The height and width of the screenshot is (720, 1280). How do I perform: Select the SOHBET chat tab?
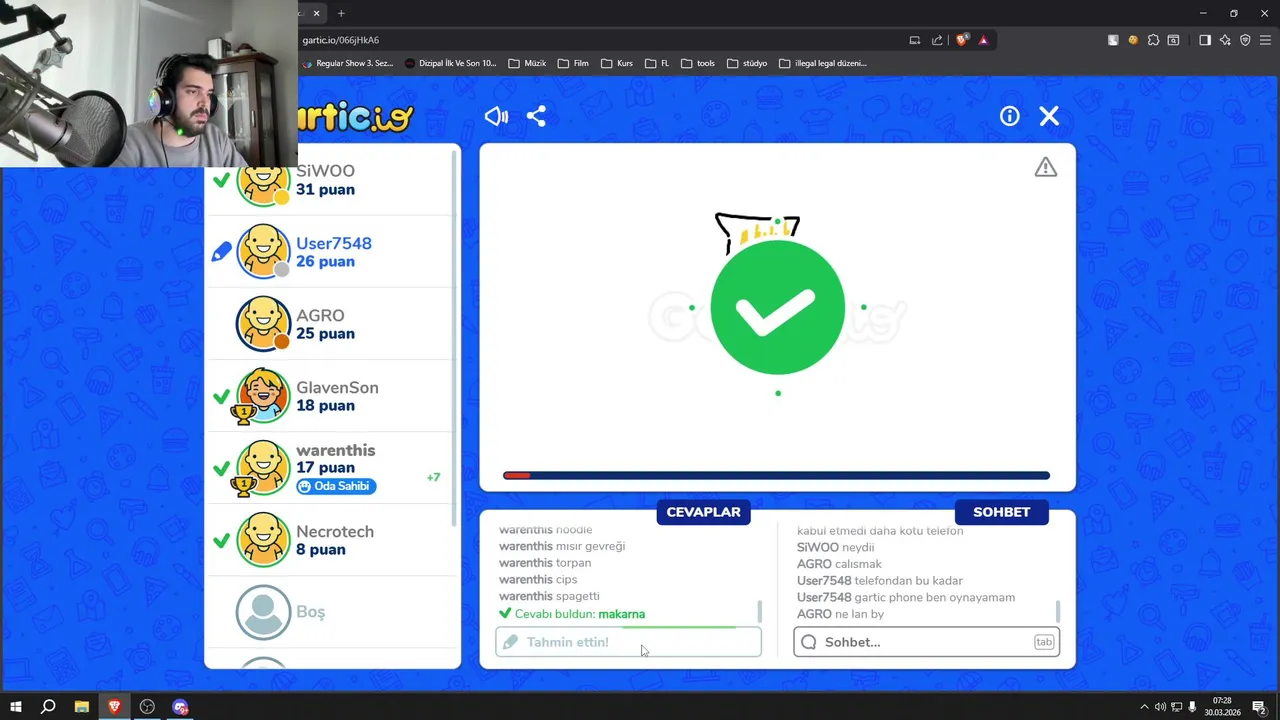click(x=1001, y=512)
